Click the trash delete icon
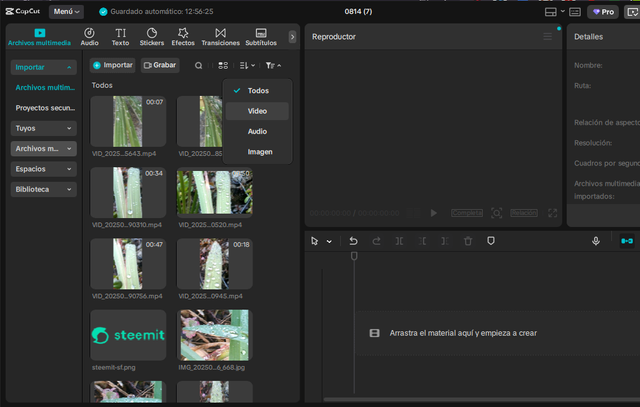This screenshot has width=640, height=407. [x=468, y=241]
